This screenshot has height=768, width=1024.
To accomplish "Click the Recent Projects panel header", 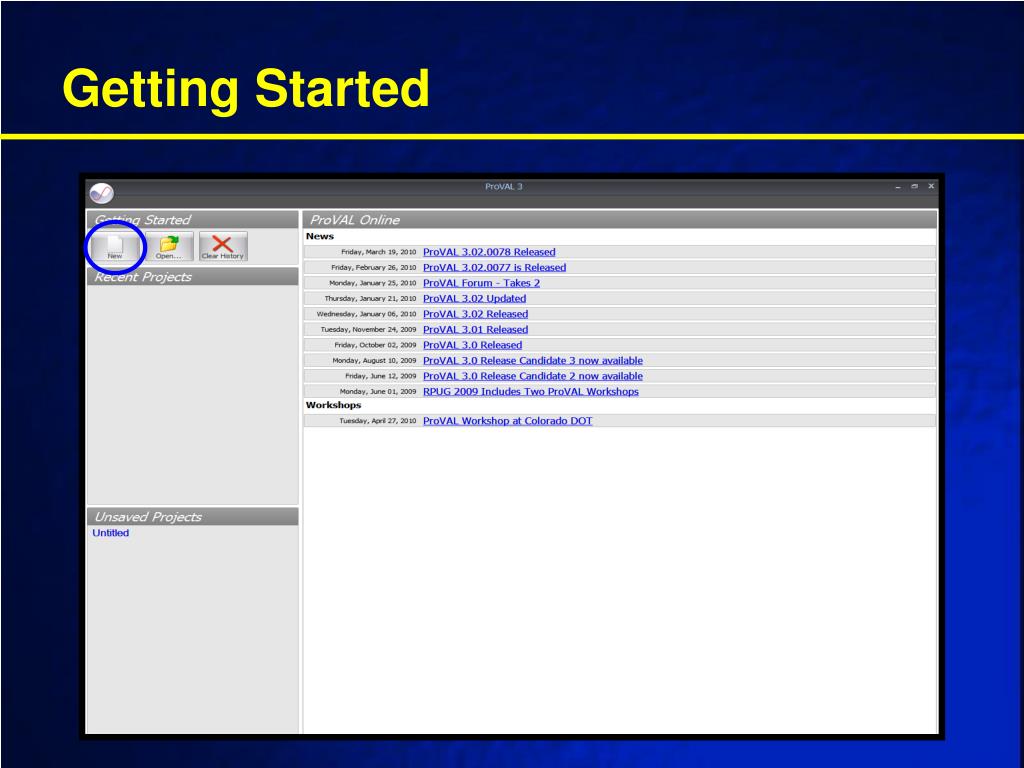I will coord(193,277).
